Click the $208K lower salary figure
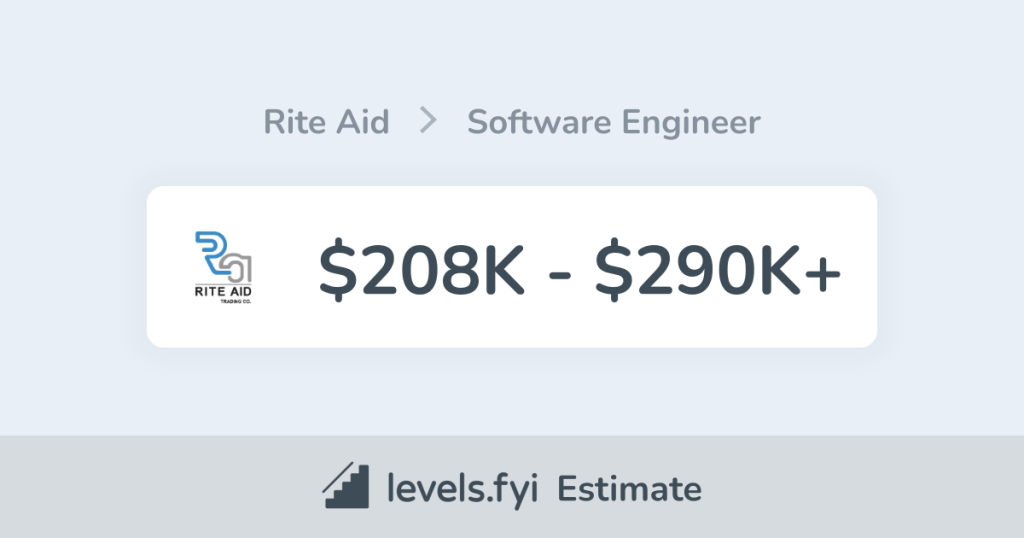Viewport: 1024px width, 538px height. pyautogui.click(x=421, y=268)
